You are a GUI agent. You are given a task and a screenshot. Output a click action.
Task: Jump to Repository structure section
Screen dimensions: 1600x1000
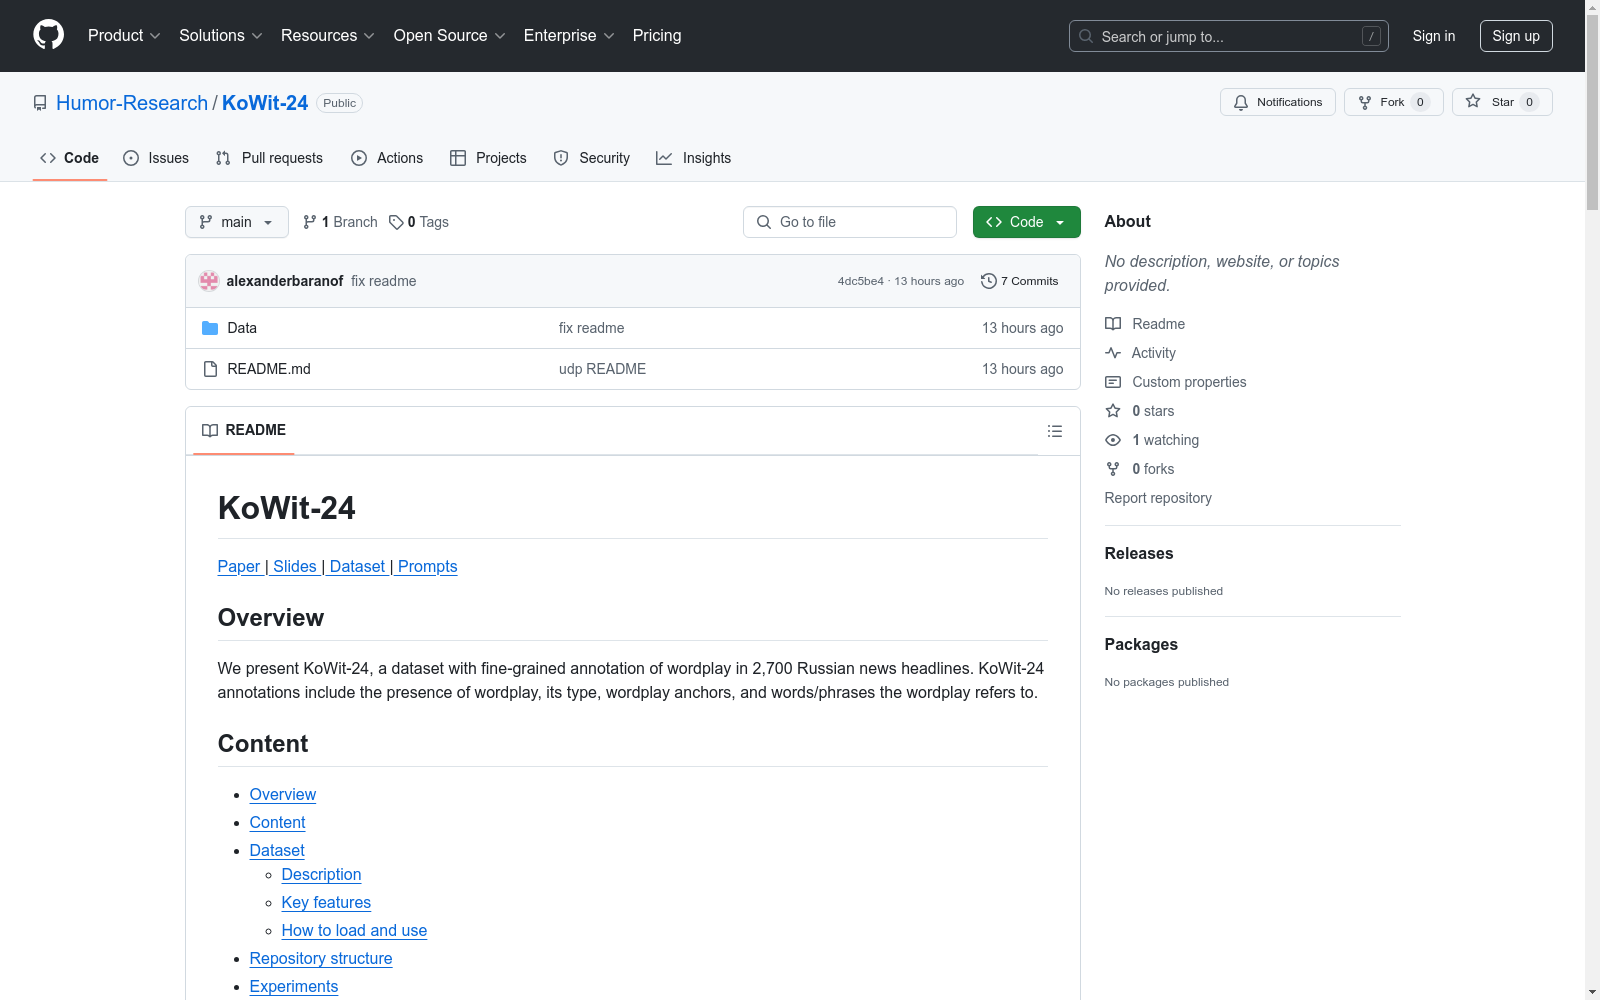point(321,958)
